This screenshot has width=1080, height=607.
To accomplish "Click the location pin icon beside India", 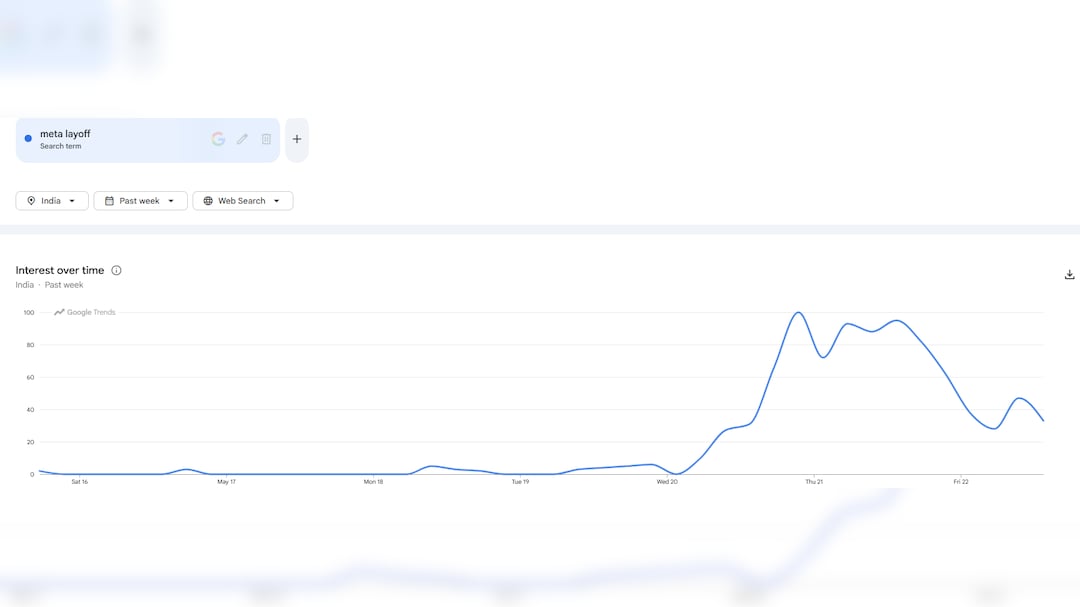I will [31, 200].
